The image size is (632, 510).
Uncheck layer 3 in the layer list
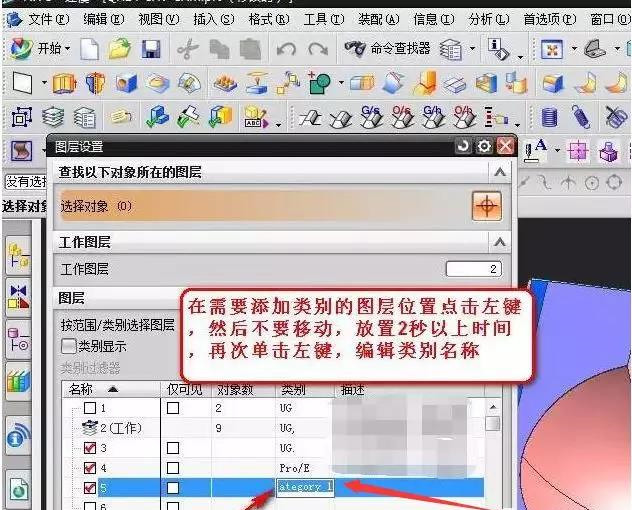[90, 447]
